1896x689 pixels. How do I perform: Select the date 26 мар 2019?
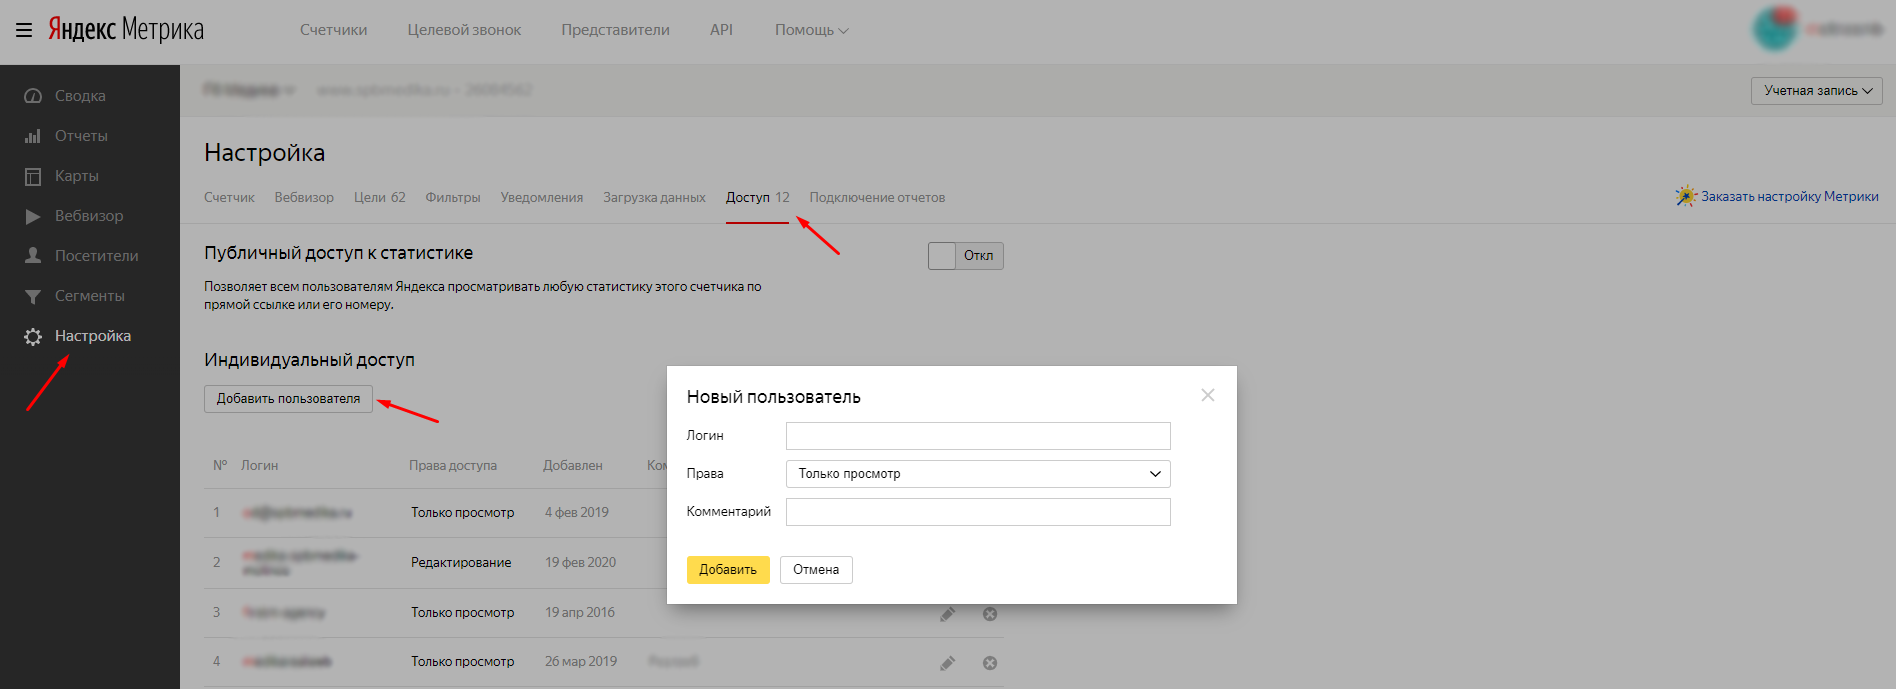581,662
